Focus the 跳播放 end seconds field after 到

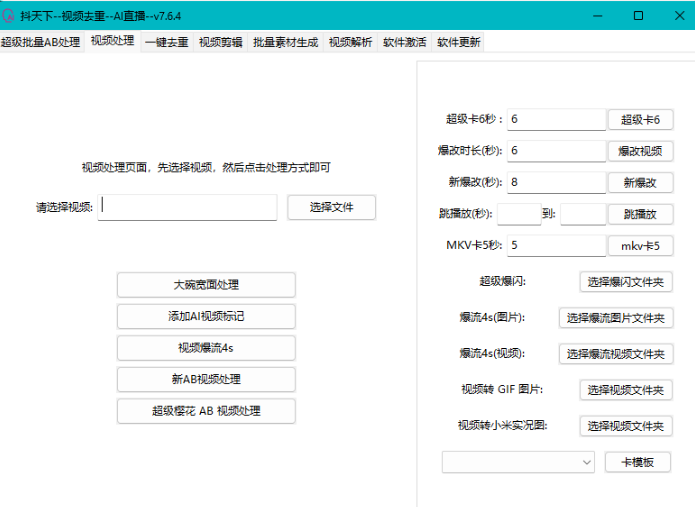pyautogui.click(x=583, y=214)
